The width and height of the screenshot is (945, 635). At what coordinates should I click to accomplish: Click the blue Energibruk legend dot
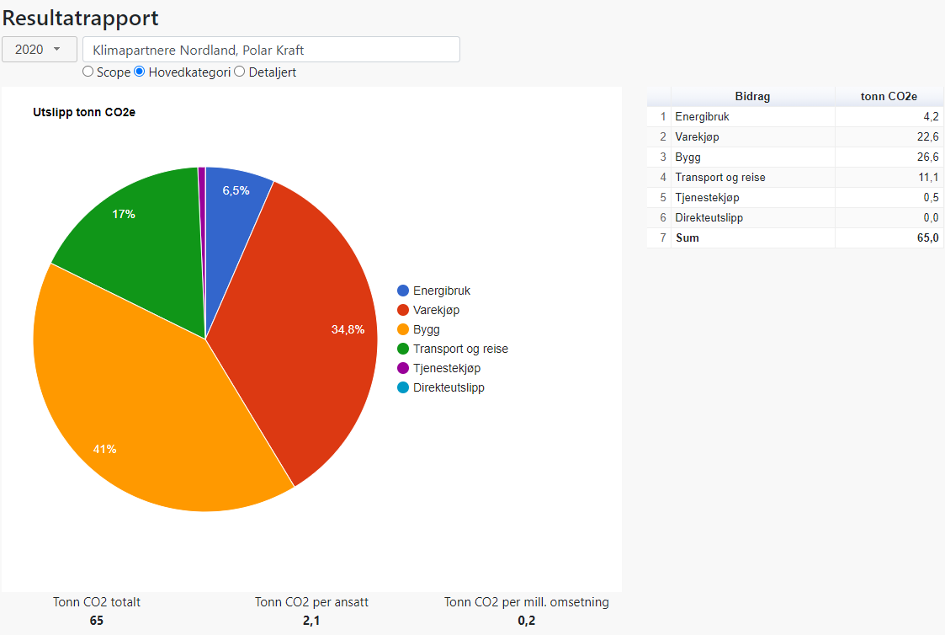click(403, 291)
